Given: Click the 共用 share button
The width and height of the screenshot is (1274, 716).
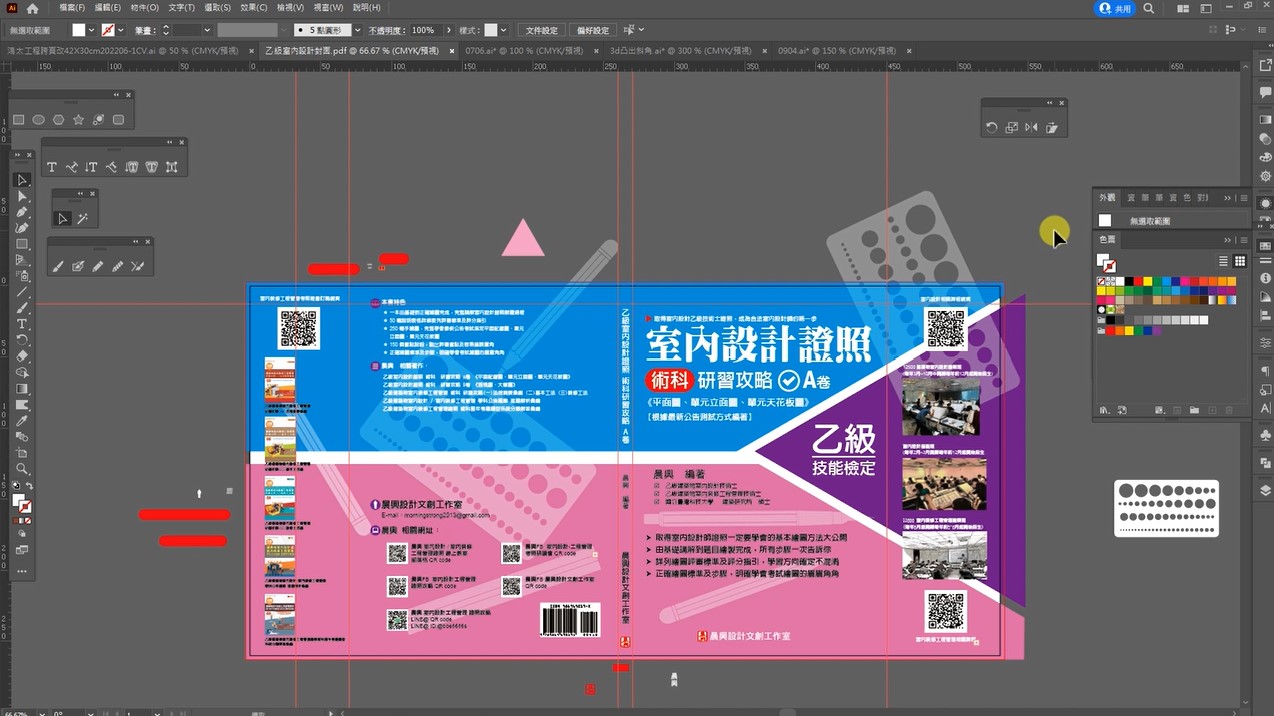Looking at the screenshot, I should click(1115, 8).
